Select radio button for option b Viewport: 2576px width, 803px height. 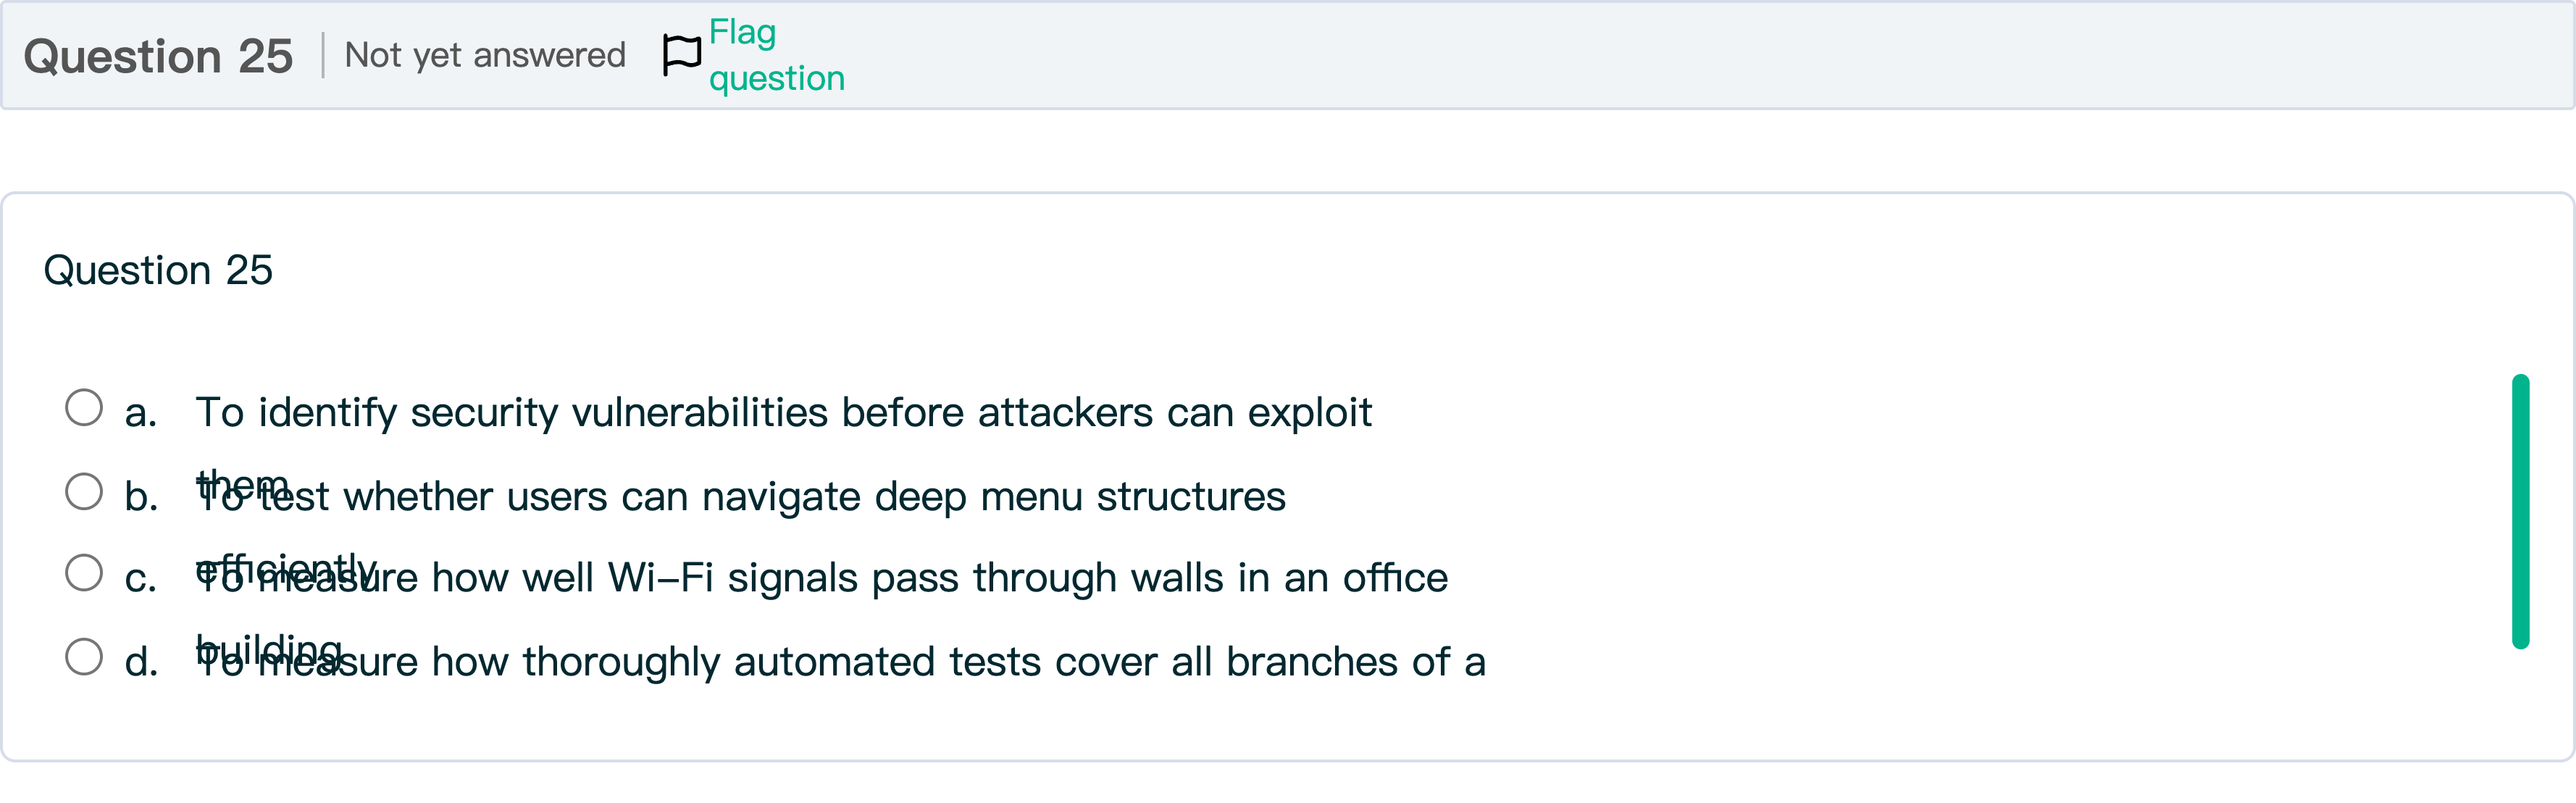pos(84,492)
